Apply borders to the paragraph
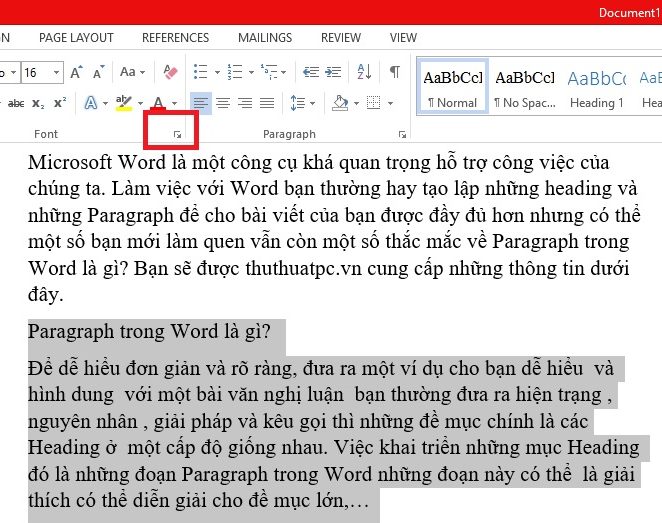Screen dimensions: 662x523 click(373, 103)
